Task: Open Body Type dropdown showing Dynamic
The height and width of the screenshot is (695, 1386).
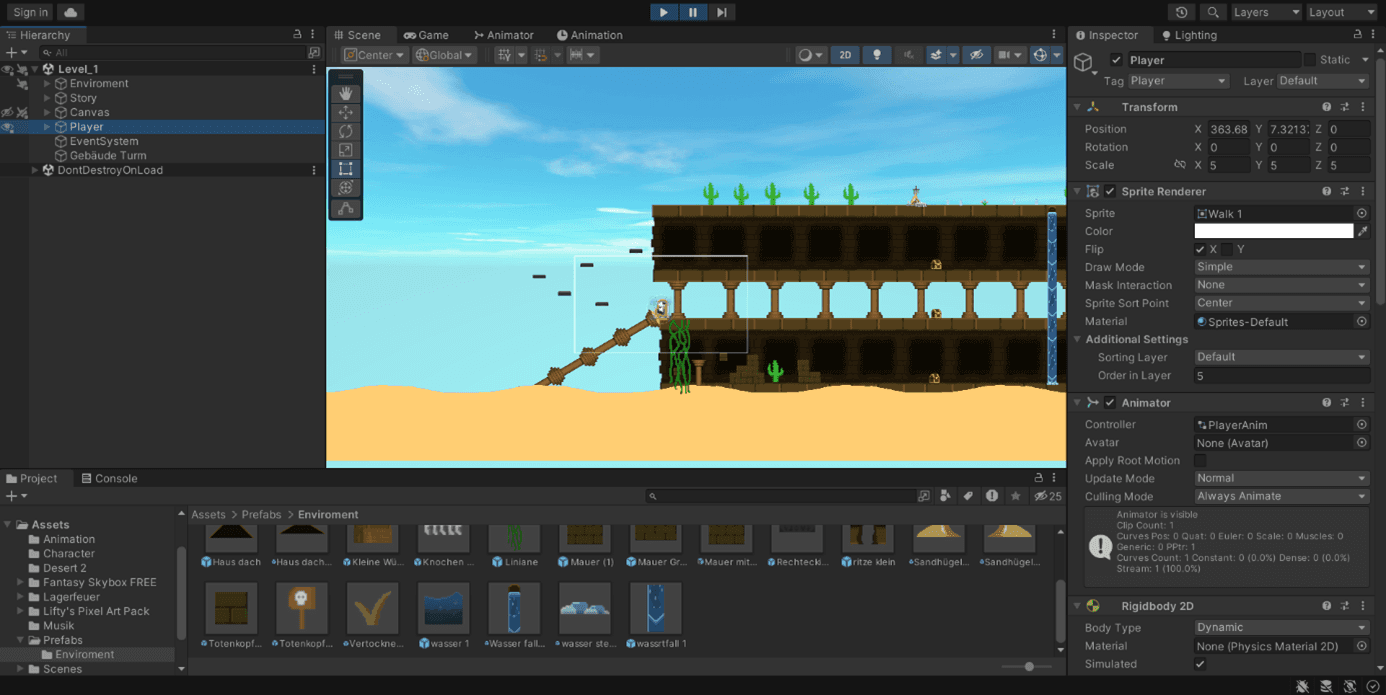Action: click(x=1281, y=628)
